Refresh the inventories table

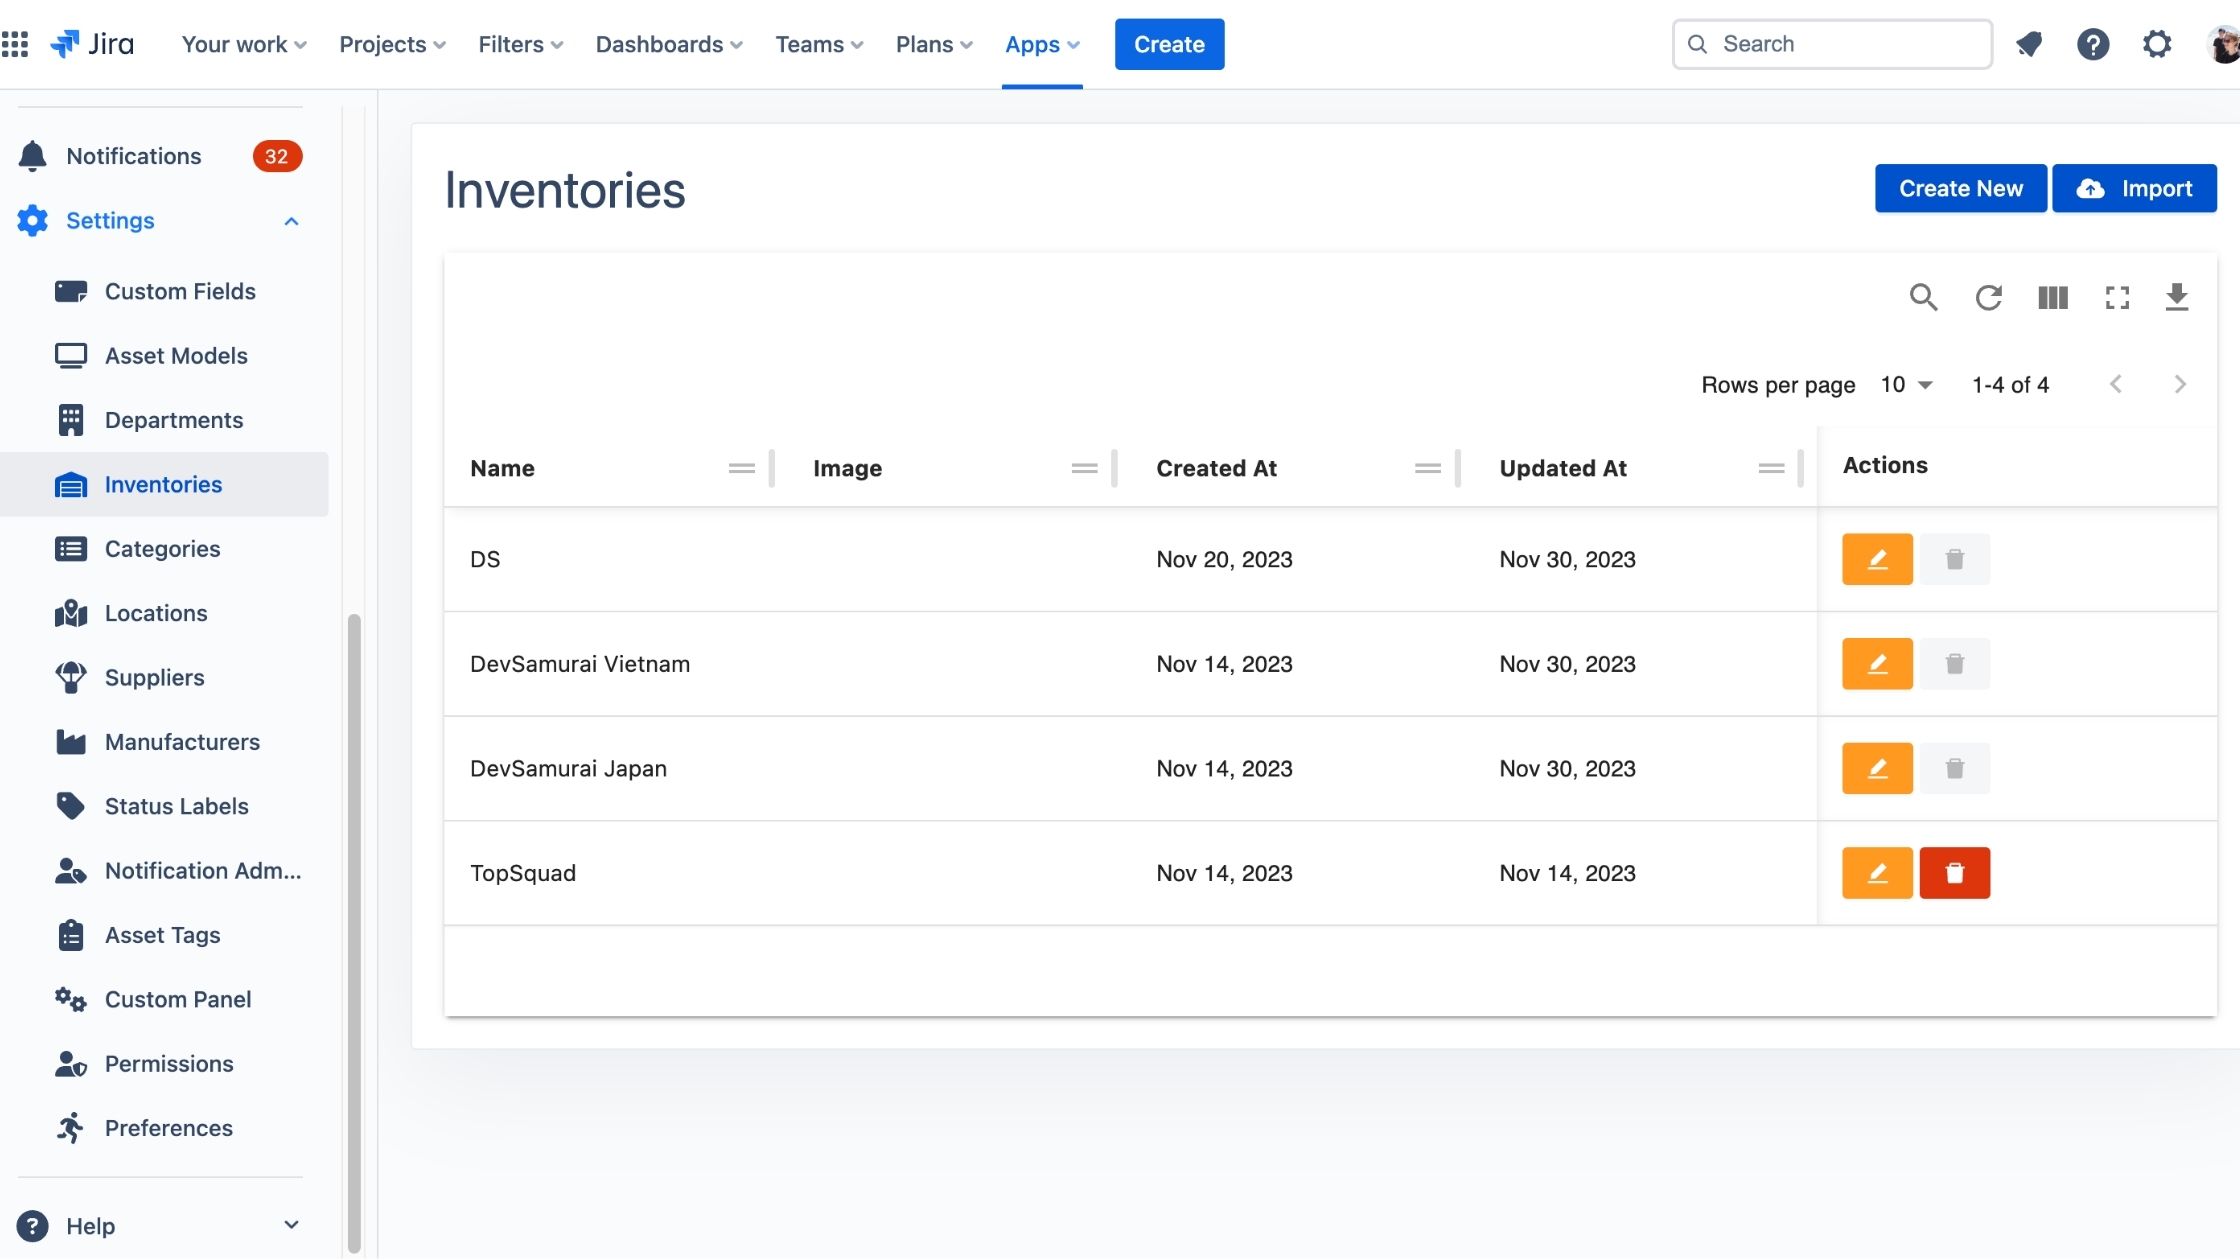pyautogui.click(x=1988, y=297)
